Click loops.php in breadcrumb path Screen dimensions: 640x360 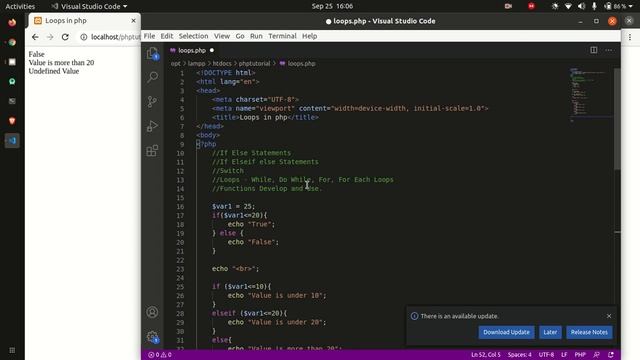[x=301, y=64]
